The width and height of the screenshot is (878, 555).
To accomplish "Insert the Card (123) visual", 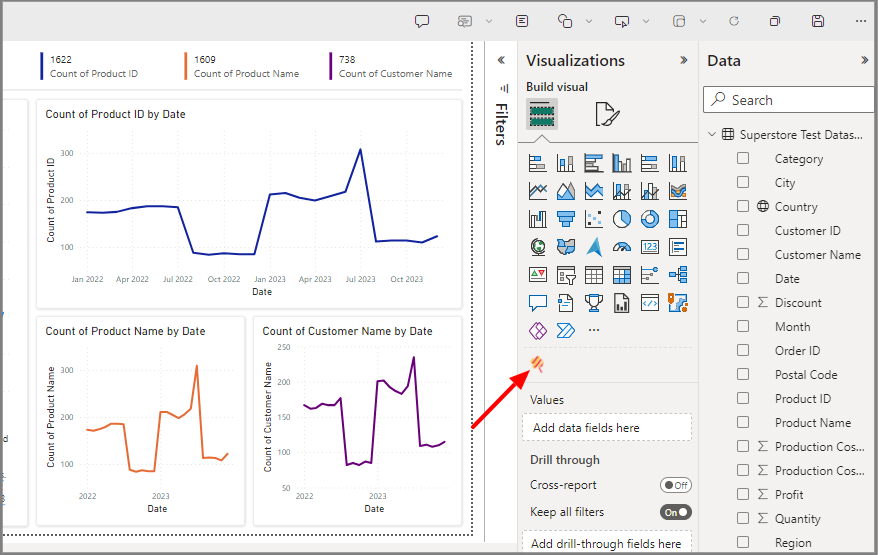I will 650,247.
